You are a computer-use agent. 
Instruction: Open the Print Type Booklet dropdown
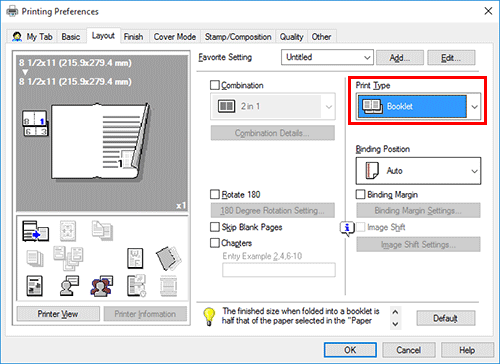point(418,106)
